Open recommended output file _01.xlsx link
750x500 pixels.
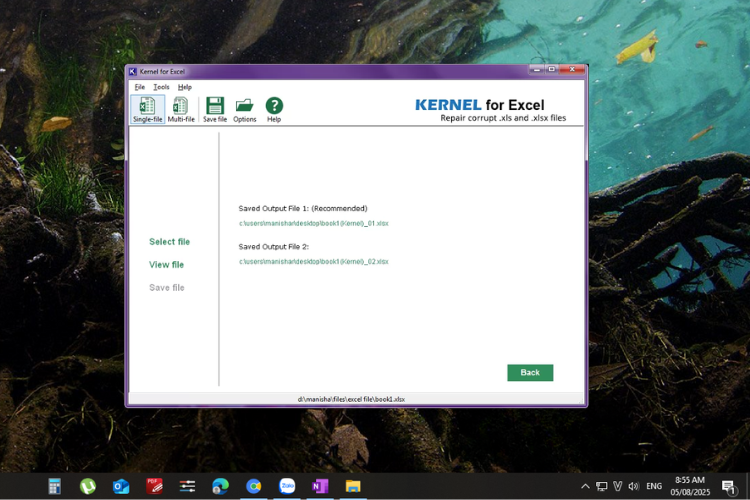pos(314,223)
